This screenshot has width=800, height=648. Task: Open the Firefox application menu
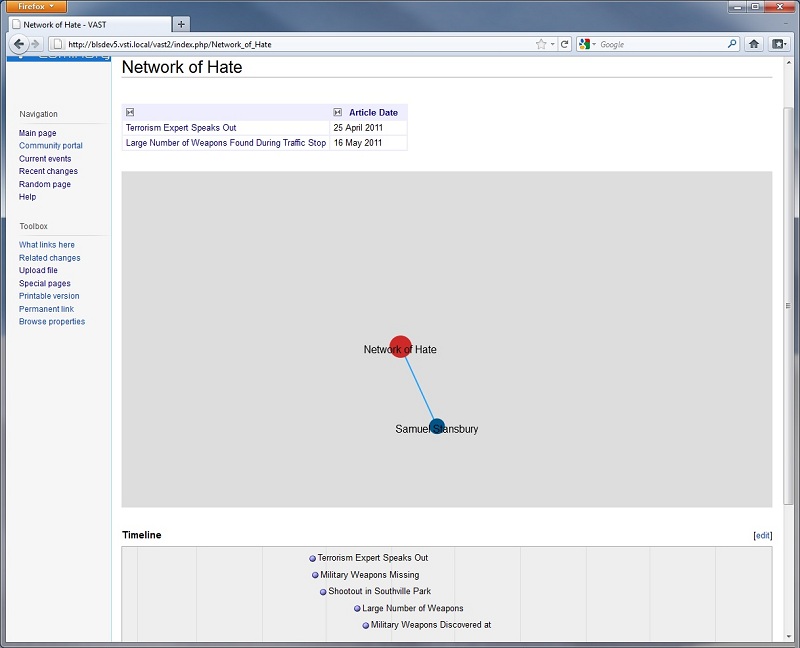36,6
